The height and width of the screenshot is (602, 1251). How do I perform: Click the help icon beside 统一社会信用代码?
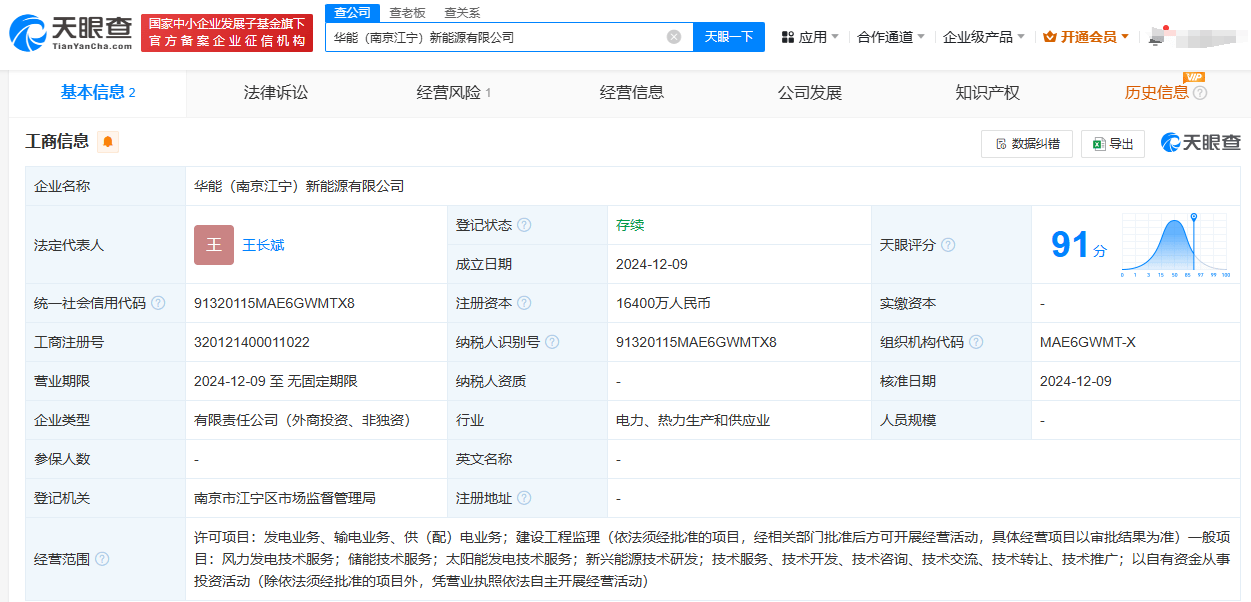point(157,302)
